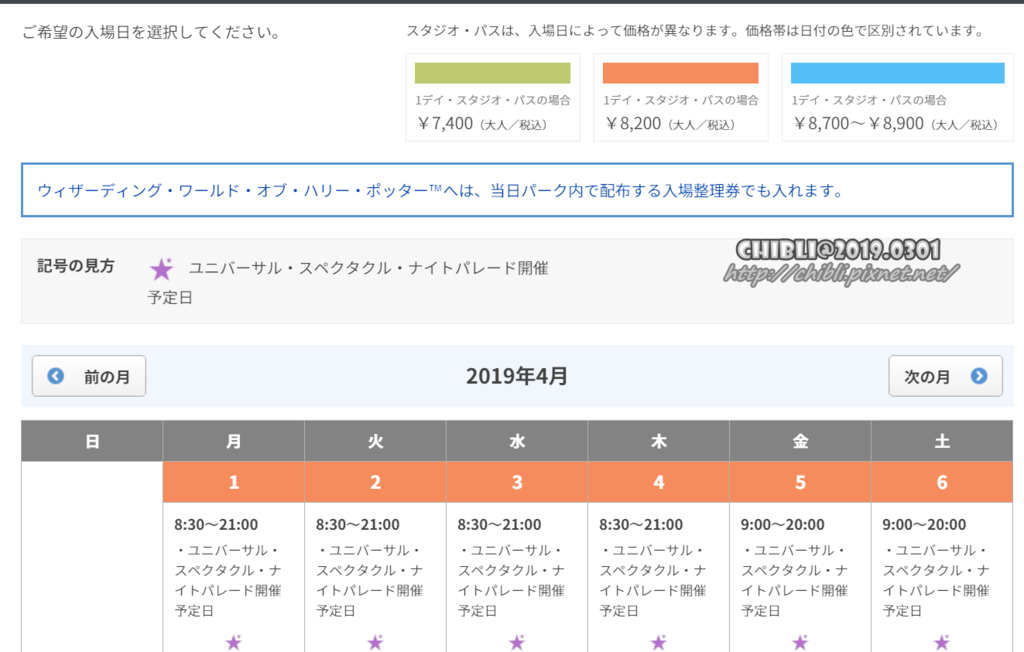
Task: Click the orange ¥8,200 price swatch
Action: tap(680, 73)
